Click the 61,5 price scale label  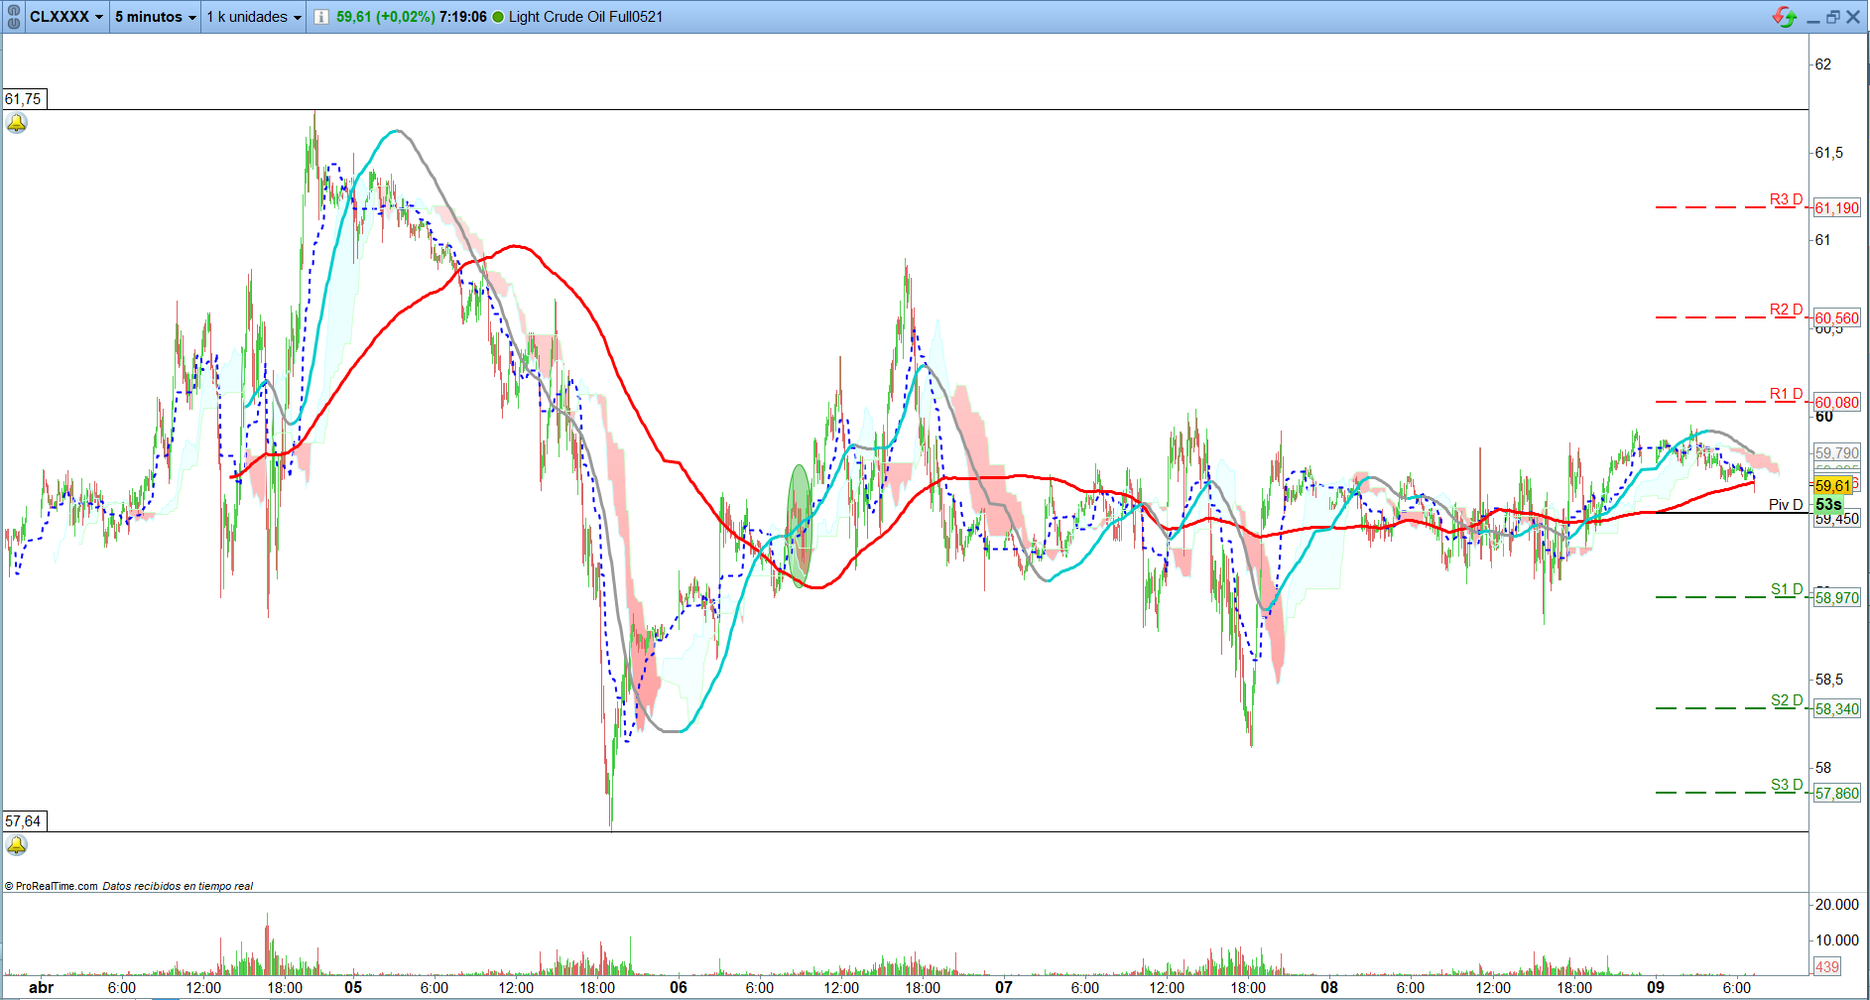click(x=1830, y=152)
